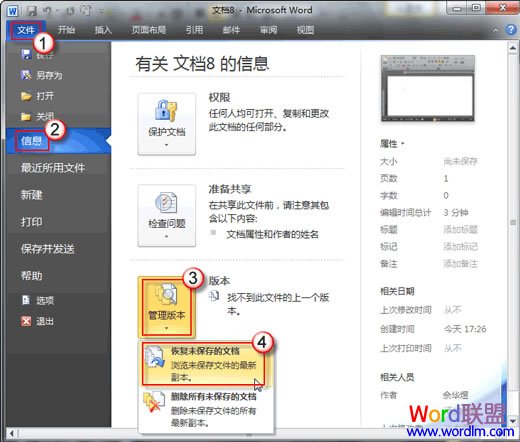520x442 pixels.
Task: Open the 管理版本 dropdown button
Action: [x=167, y=307]
